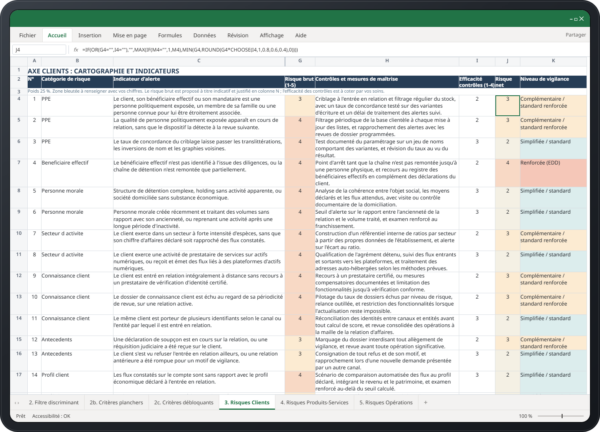Open the Aide tab
This screenshot has height=432, width=600.
point(300,35)
